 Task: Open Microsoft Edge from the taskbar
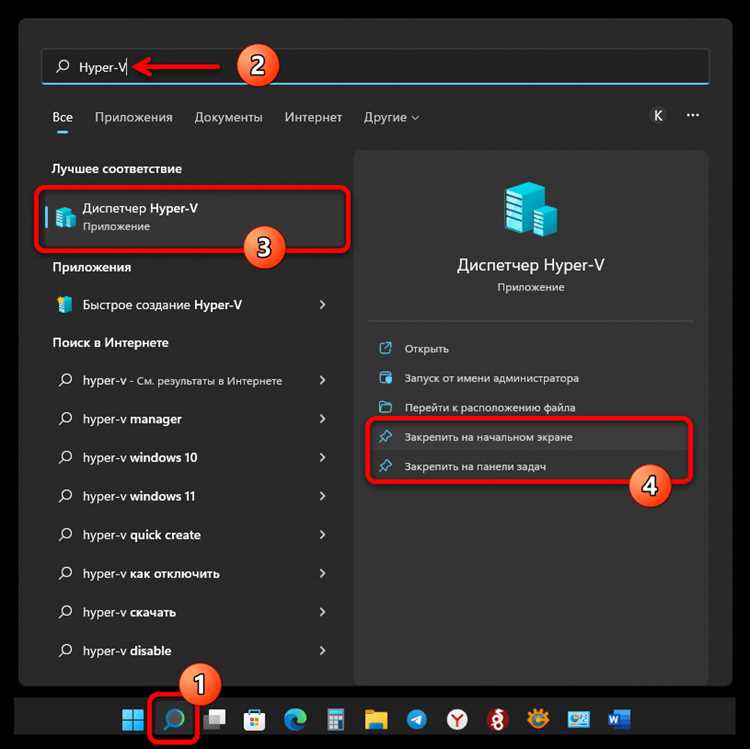(x=295, y=719)
